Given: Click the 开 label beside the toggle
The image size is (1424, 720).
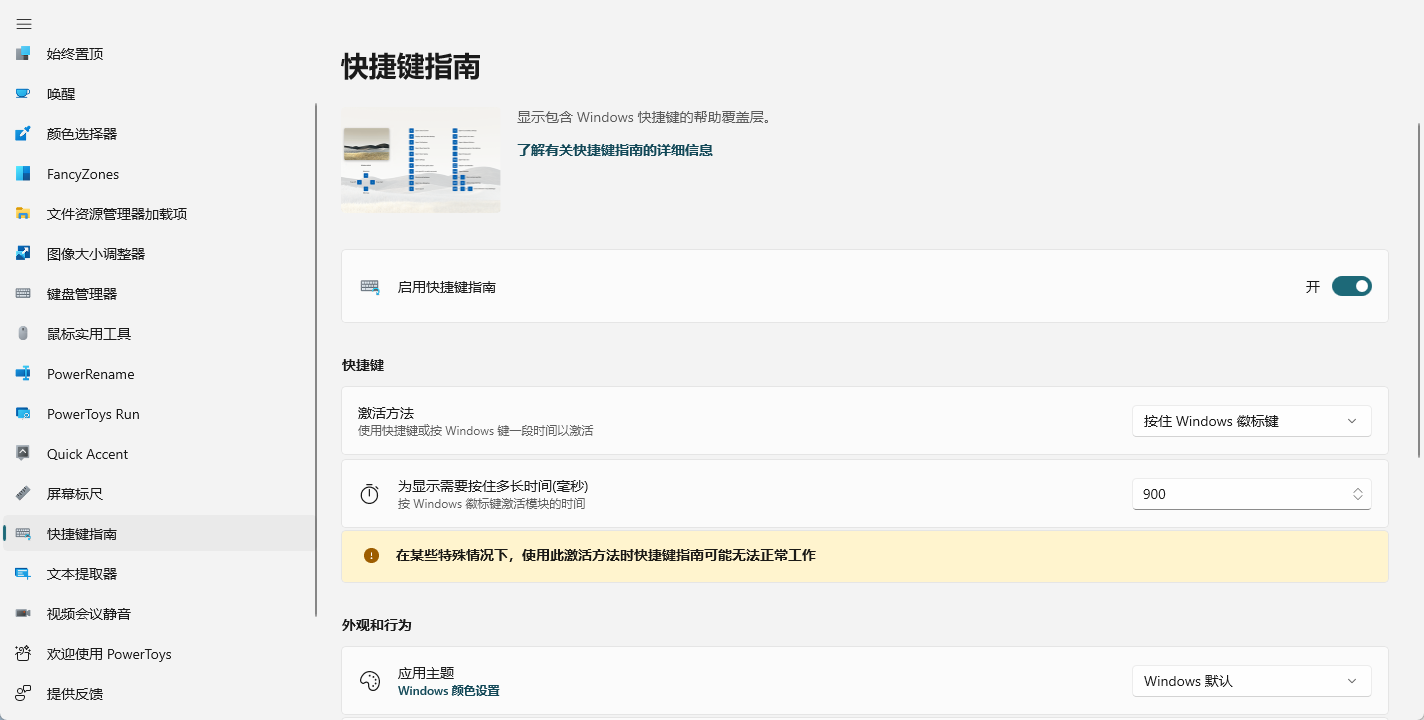Looking at the screenshot, I should (1313, 287).
